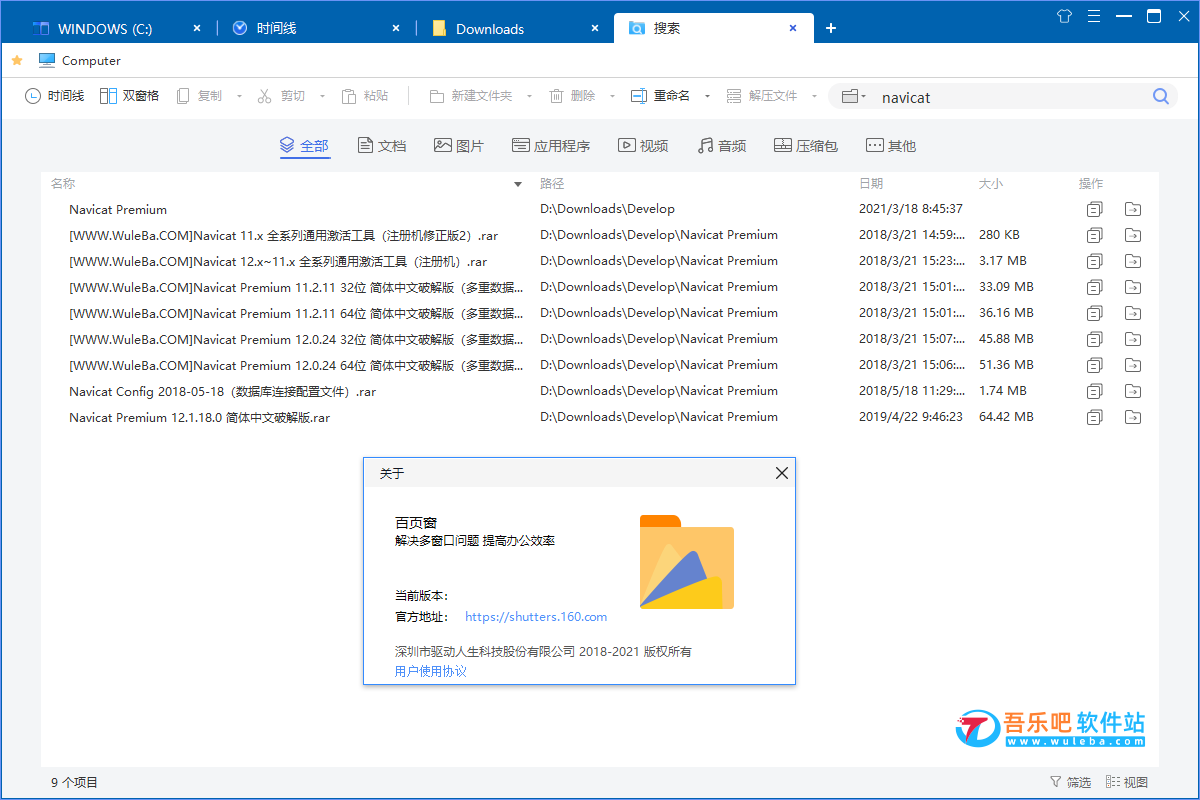Click the 视图 view button in status bar

(x=1127, y=783)
